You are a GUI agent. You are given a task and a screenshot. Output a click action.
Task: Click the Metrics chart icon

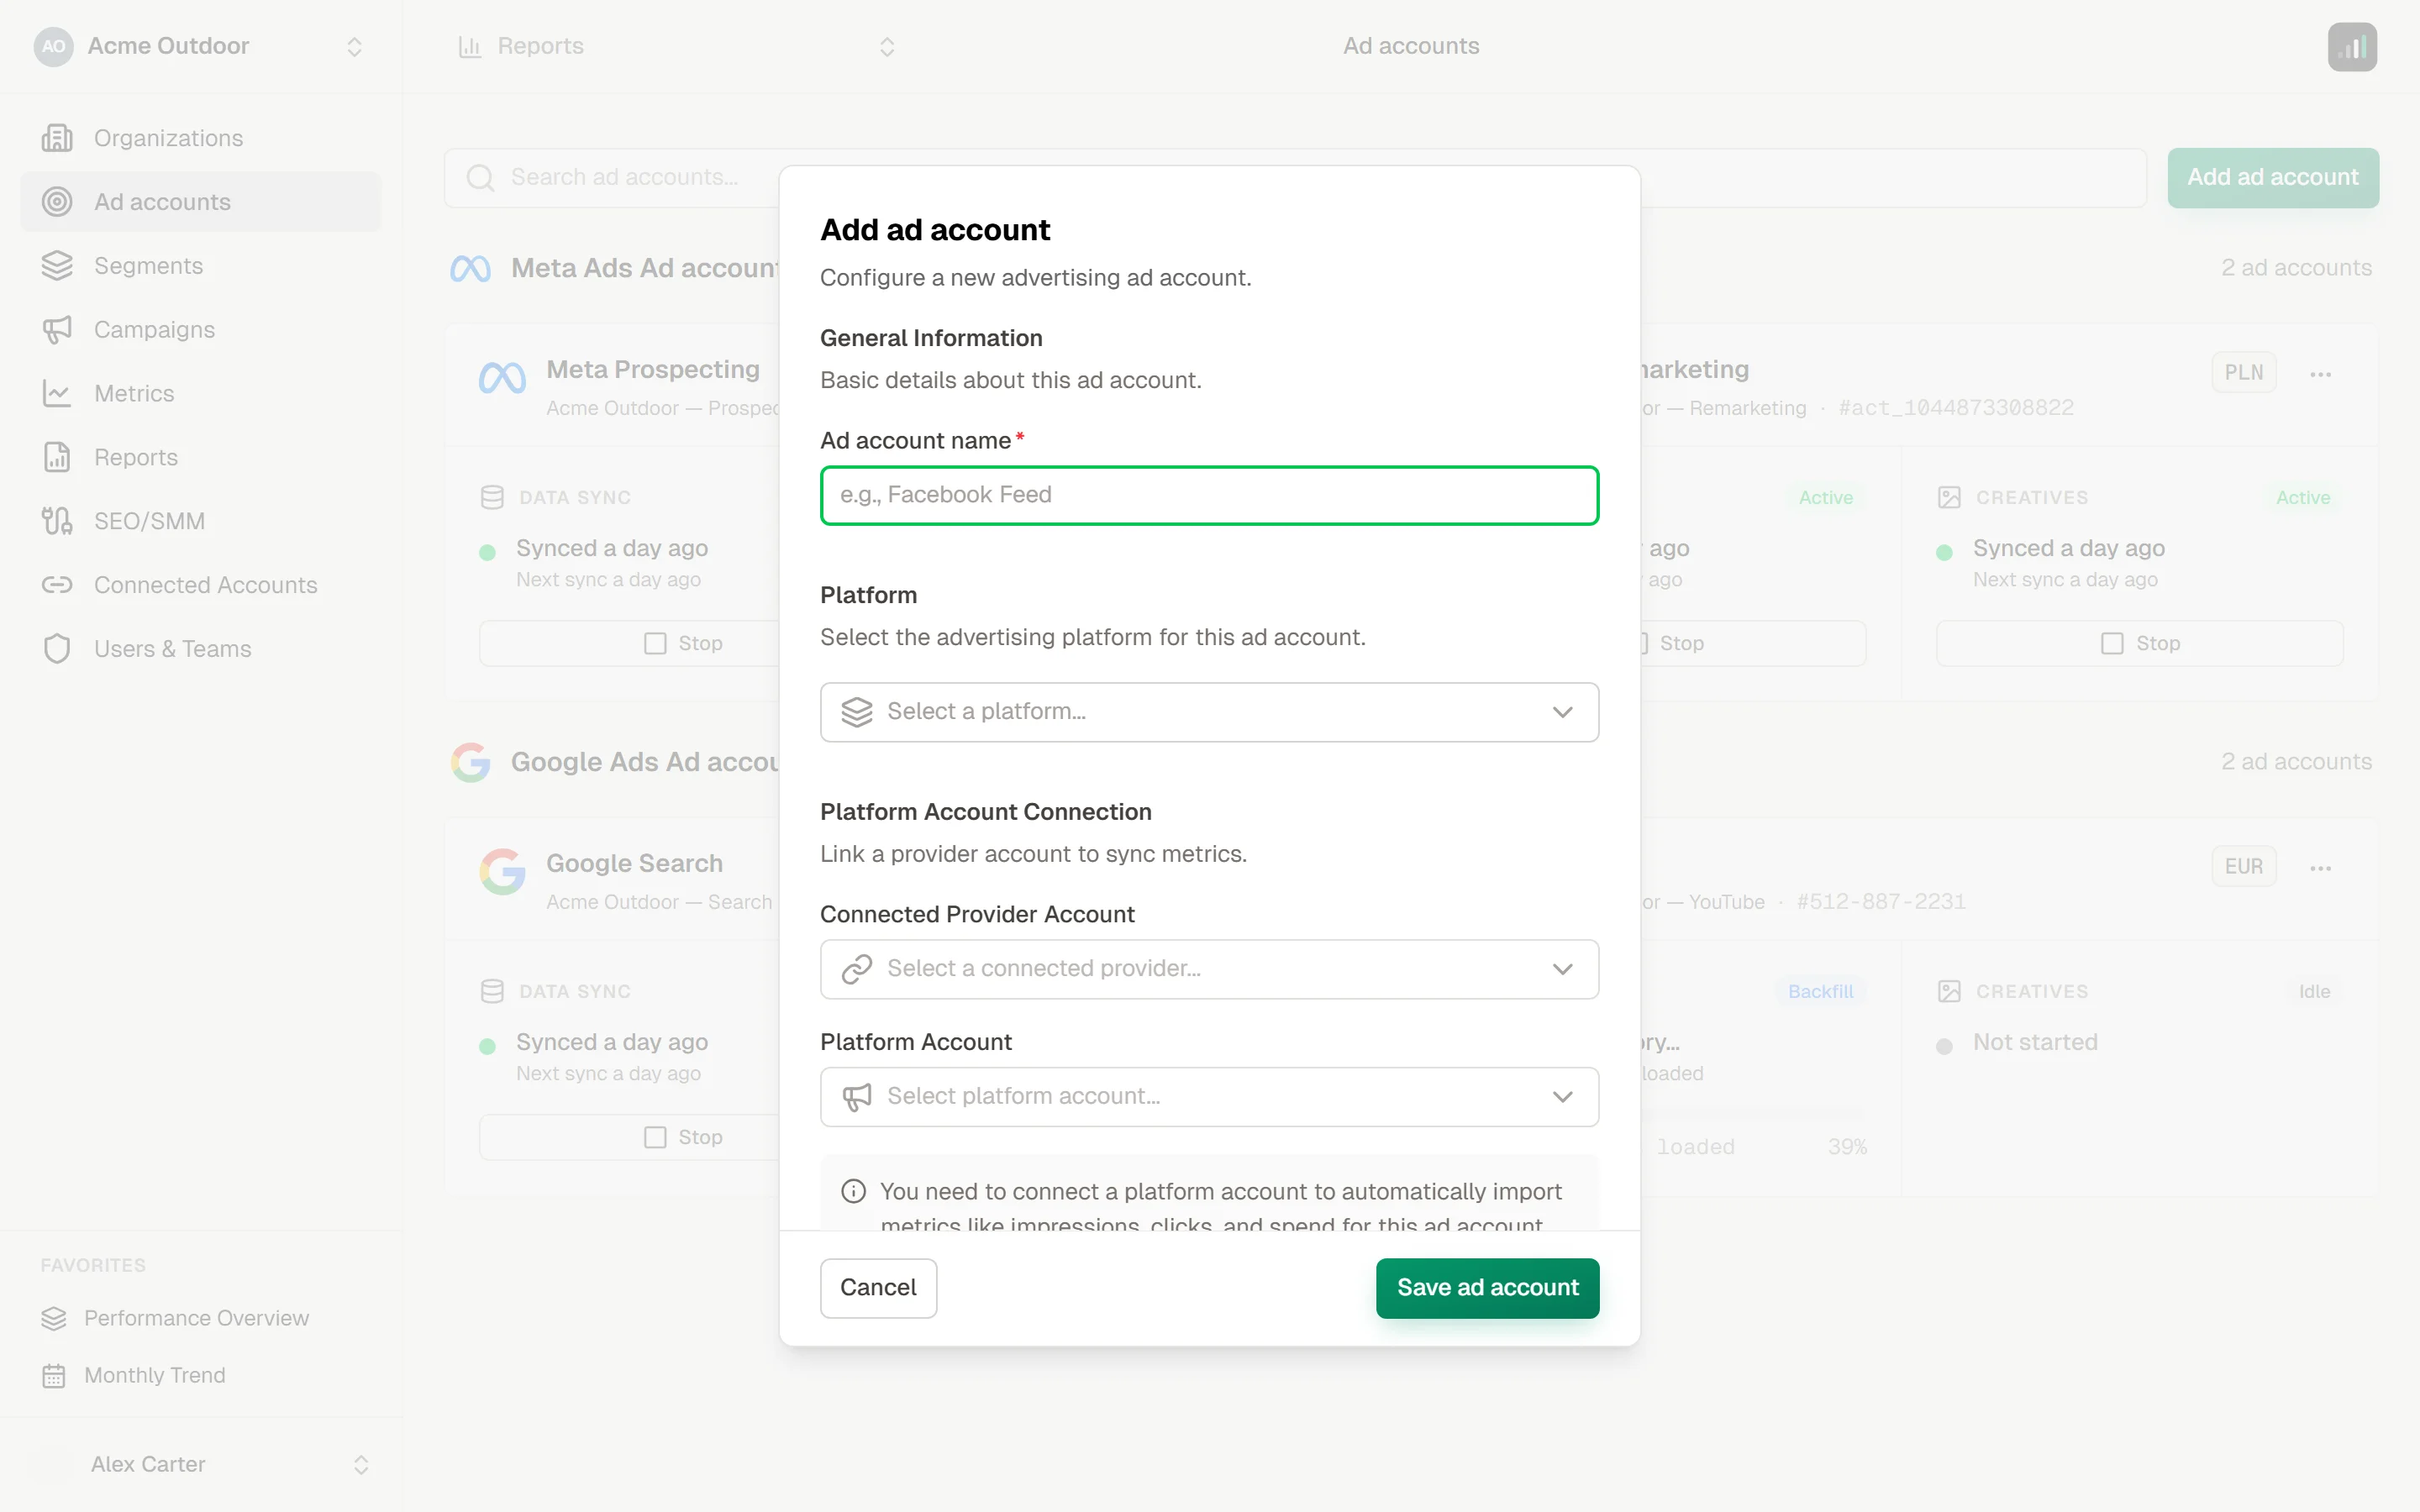pos(57,394)
